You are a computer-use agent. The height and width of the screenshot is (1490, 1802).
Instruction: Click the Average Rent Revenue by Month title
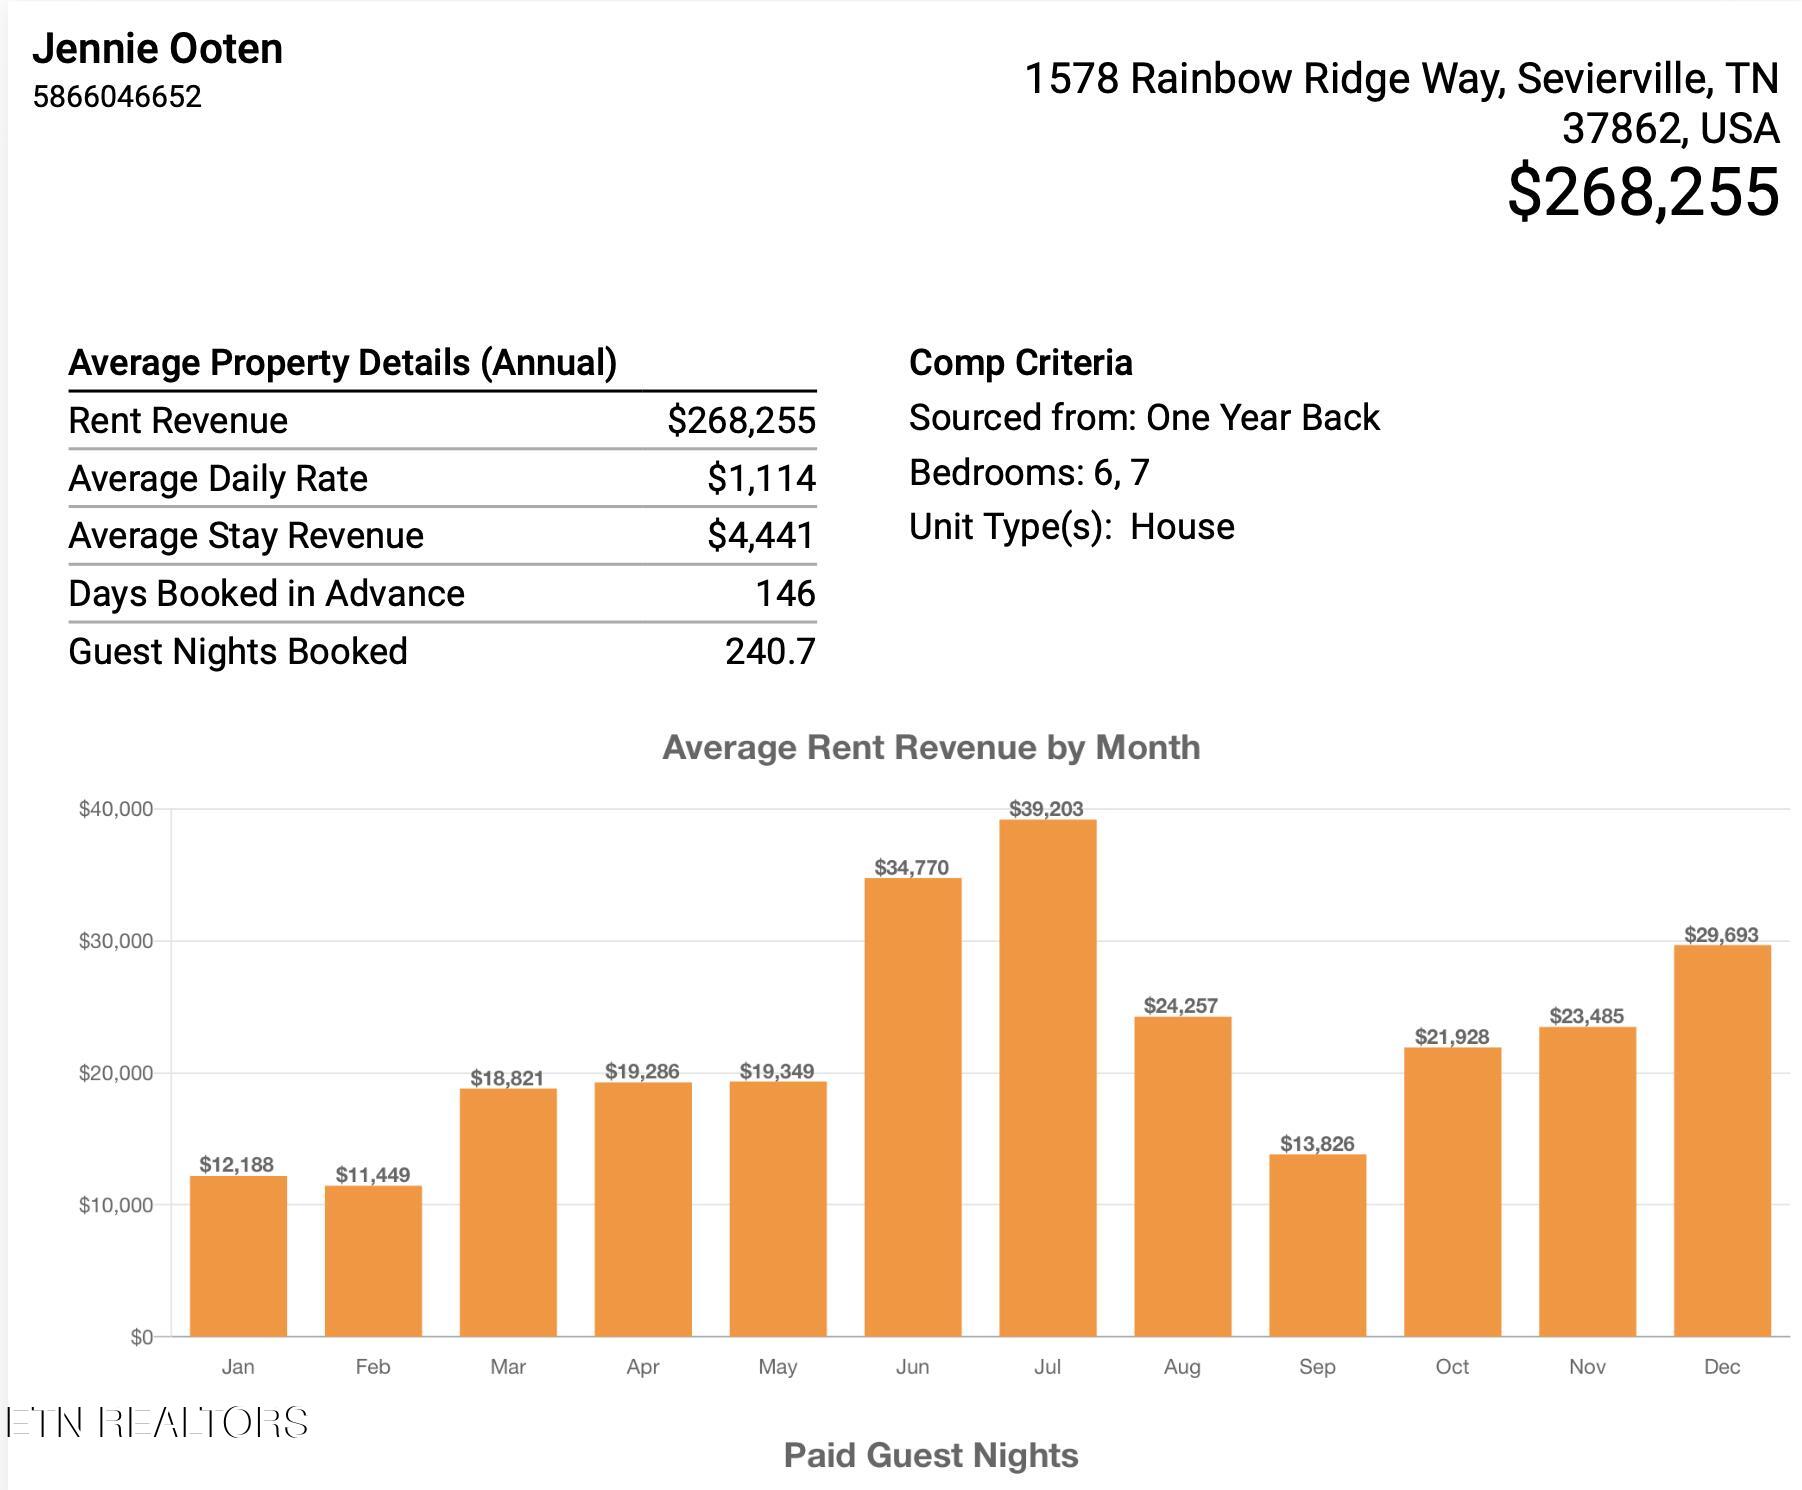click(x=931, y=748)
